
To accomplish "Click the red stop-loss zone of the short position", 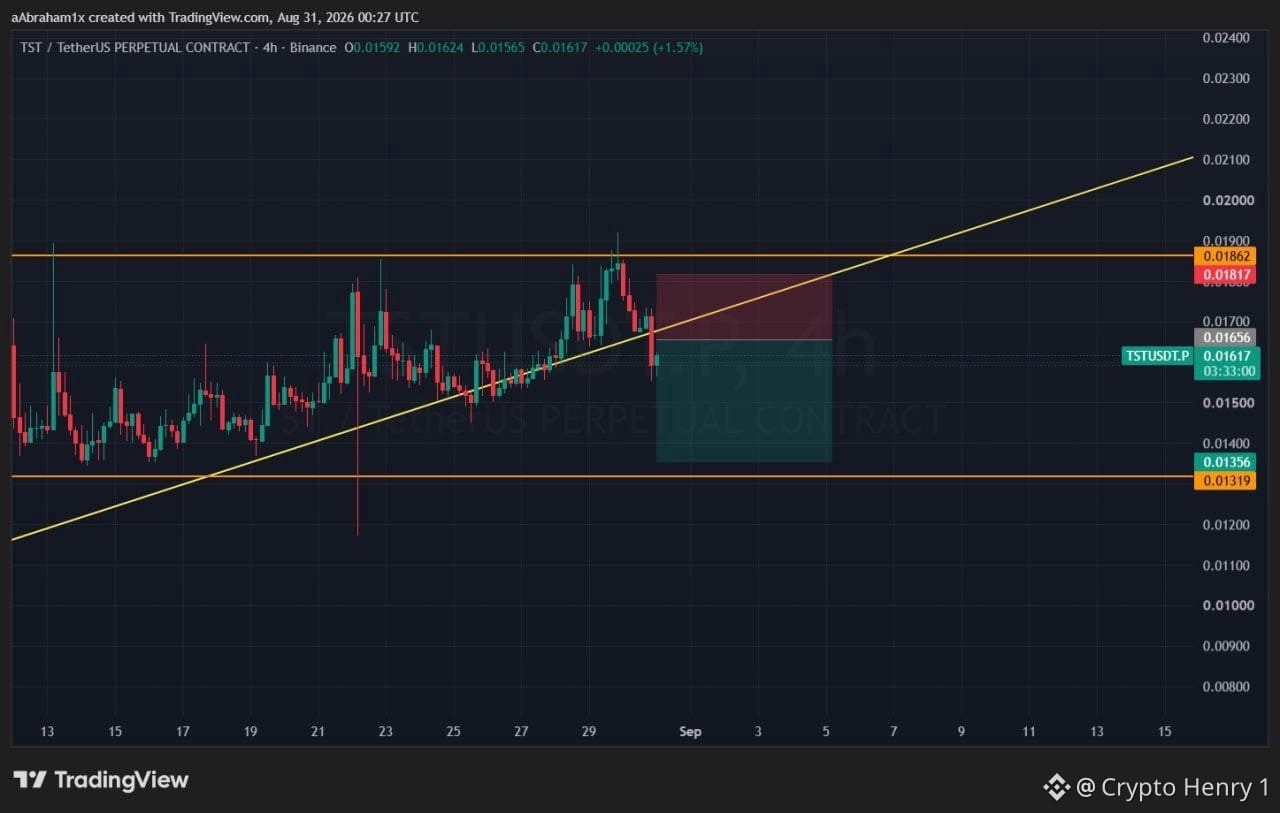I will 744,307.
